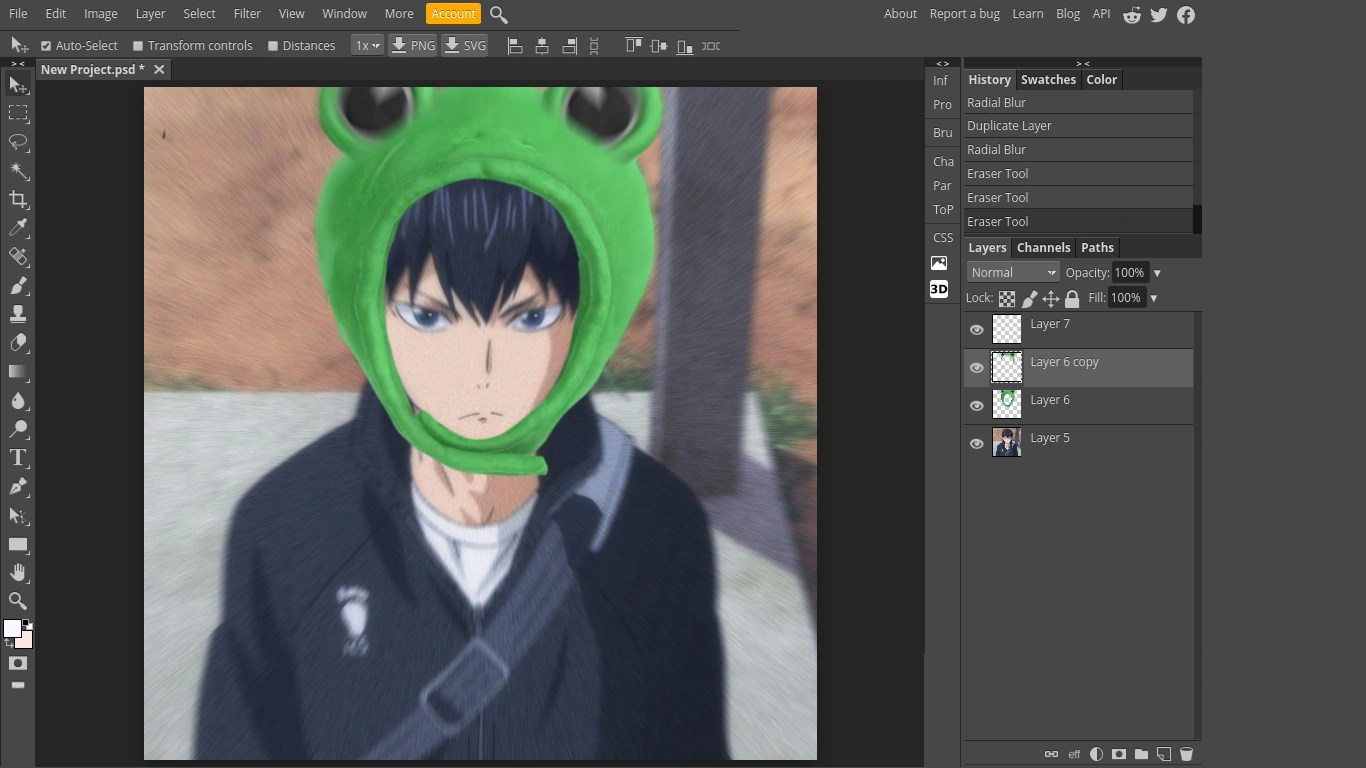1366x768 pixels.
Task: Hide Layer 6 using its eye icon
Action: click(977, 406)
